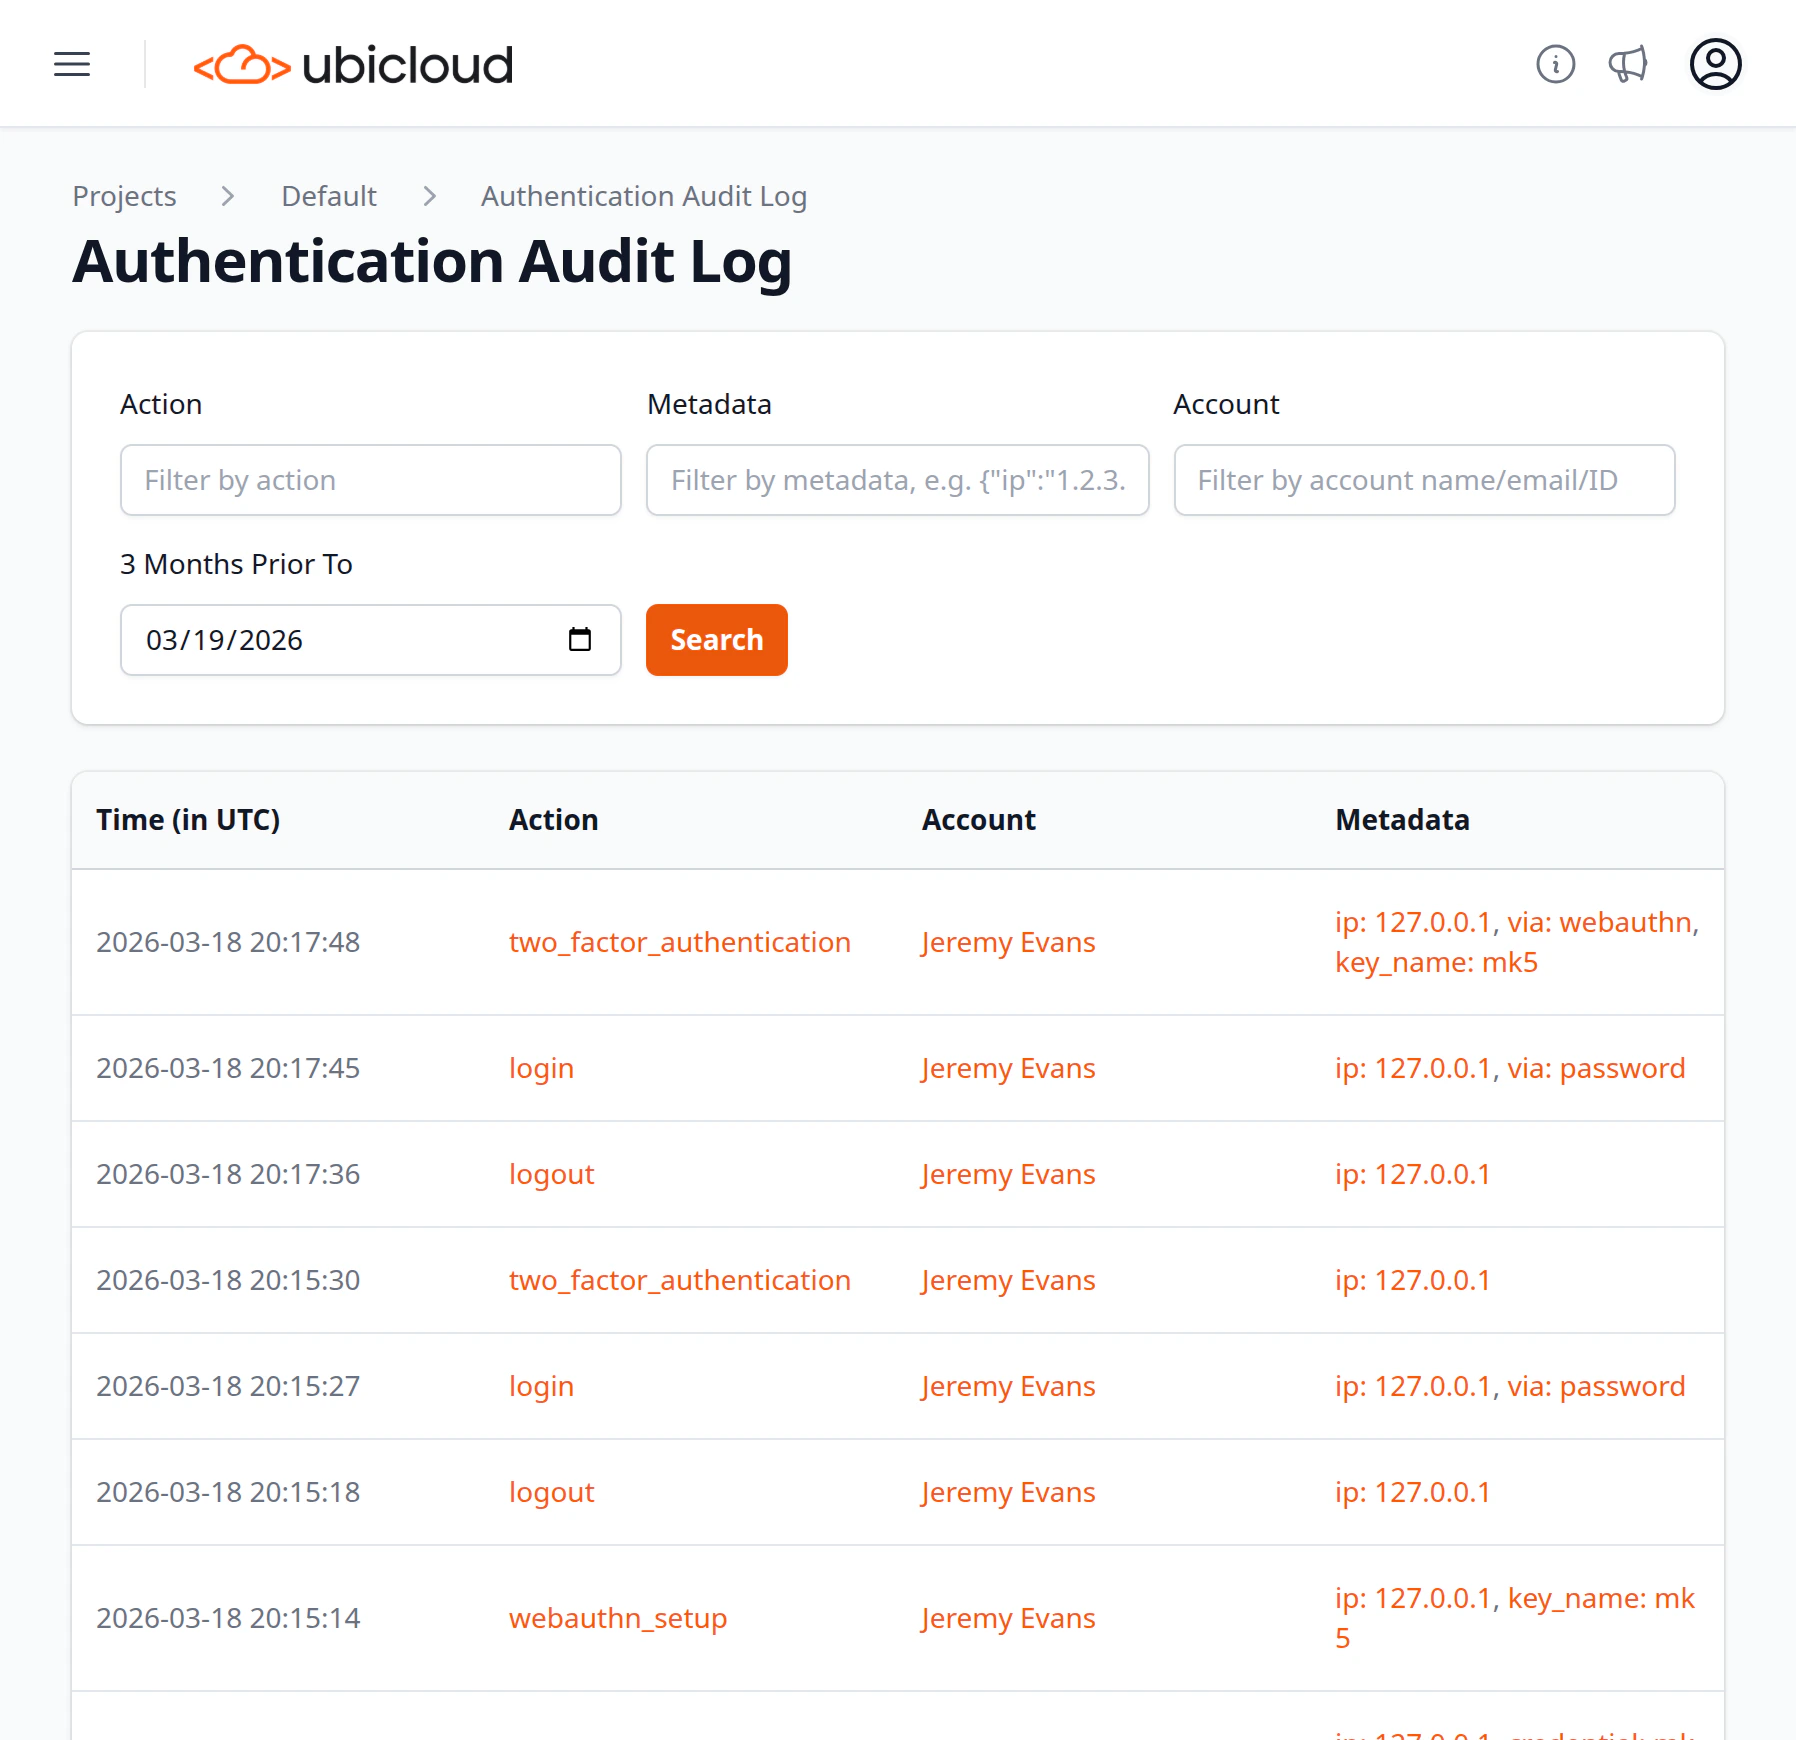
Task: Open the info help icon
Action: (x=1555, y=64)
